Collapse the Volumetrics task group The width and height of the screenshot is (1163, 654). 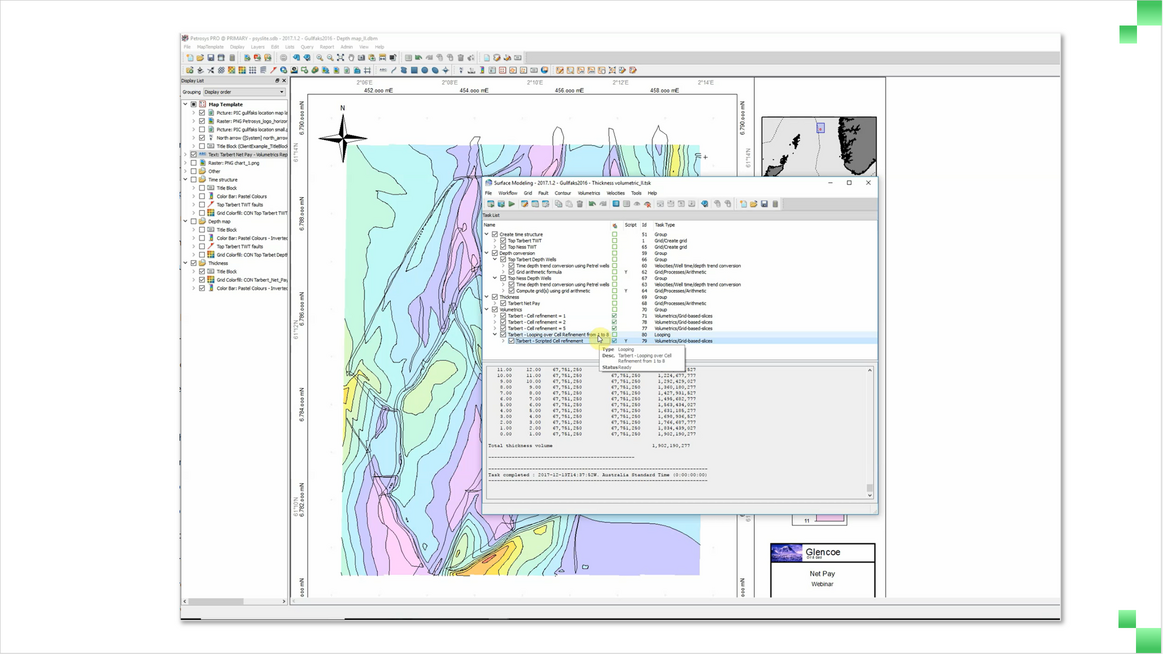point(486,309)
